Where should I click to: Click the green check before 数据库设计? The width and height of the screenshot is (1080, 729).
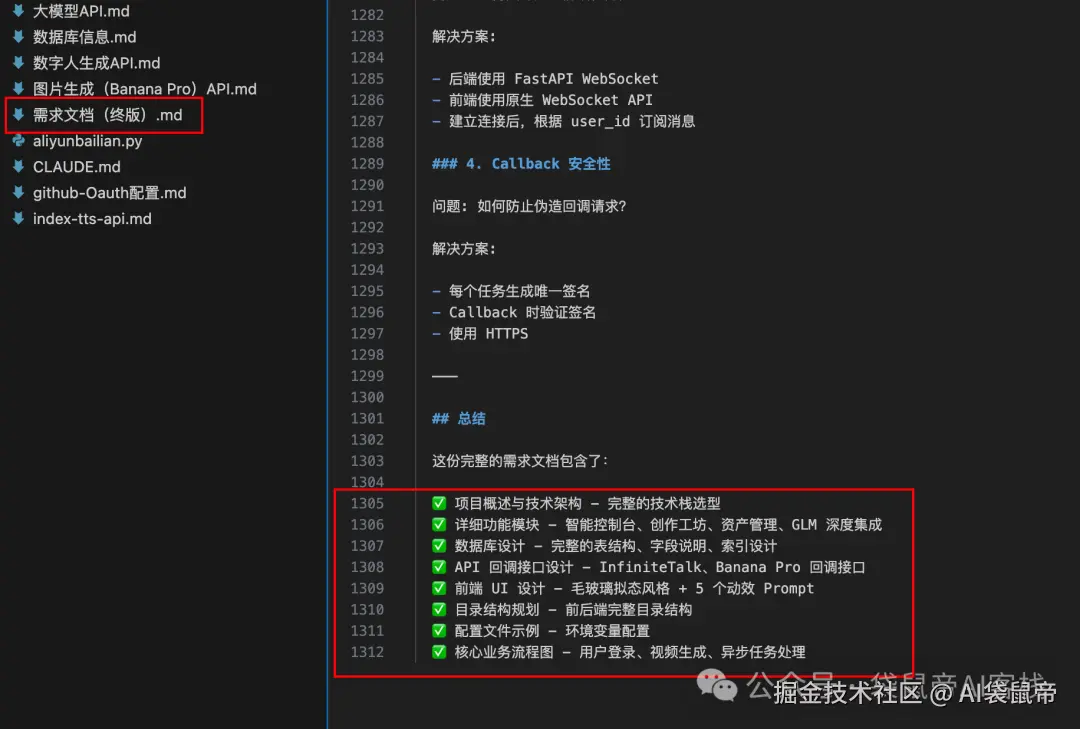(439, 546)
